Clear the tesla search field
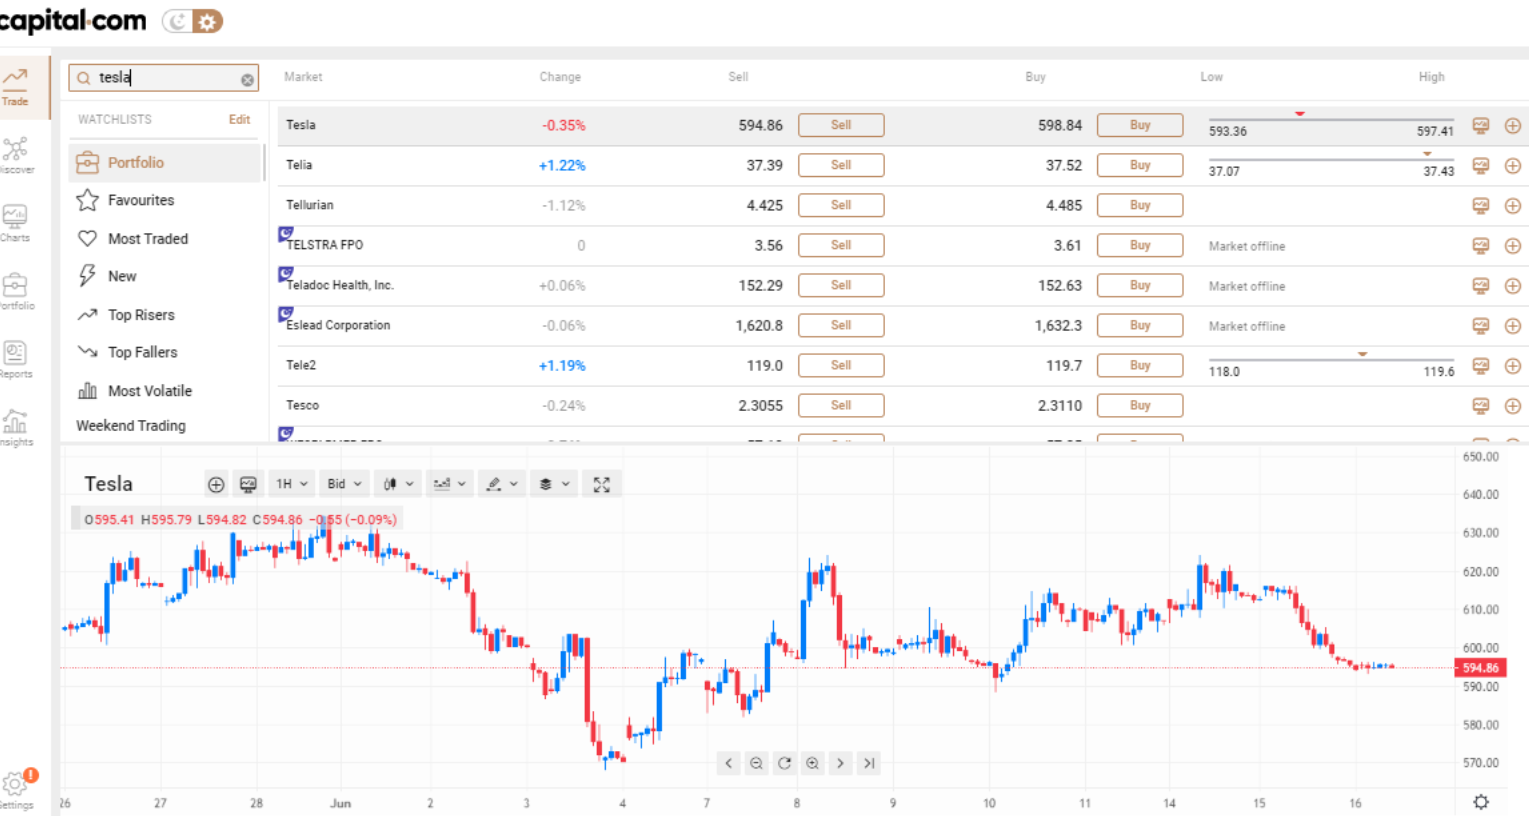This screenshot has height=816, width=1529. pos(247,79)
